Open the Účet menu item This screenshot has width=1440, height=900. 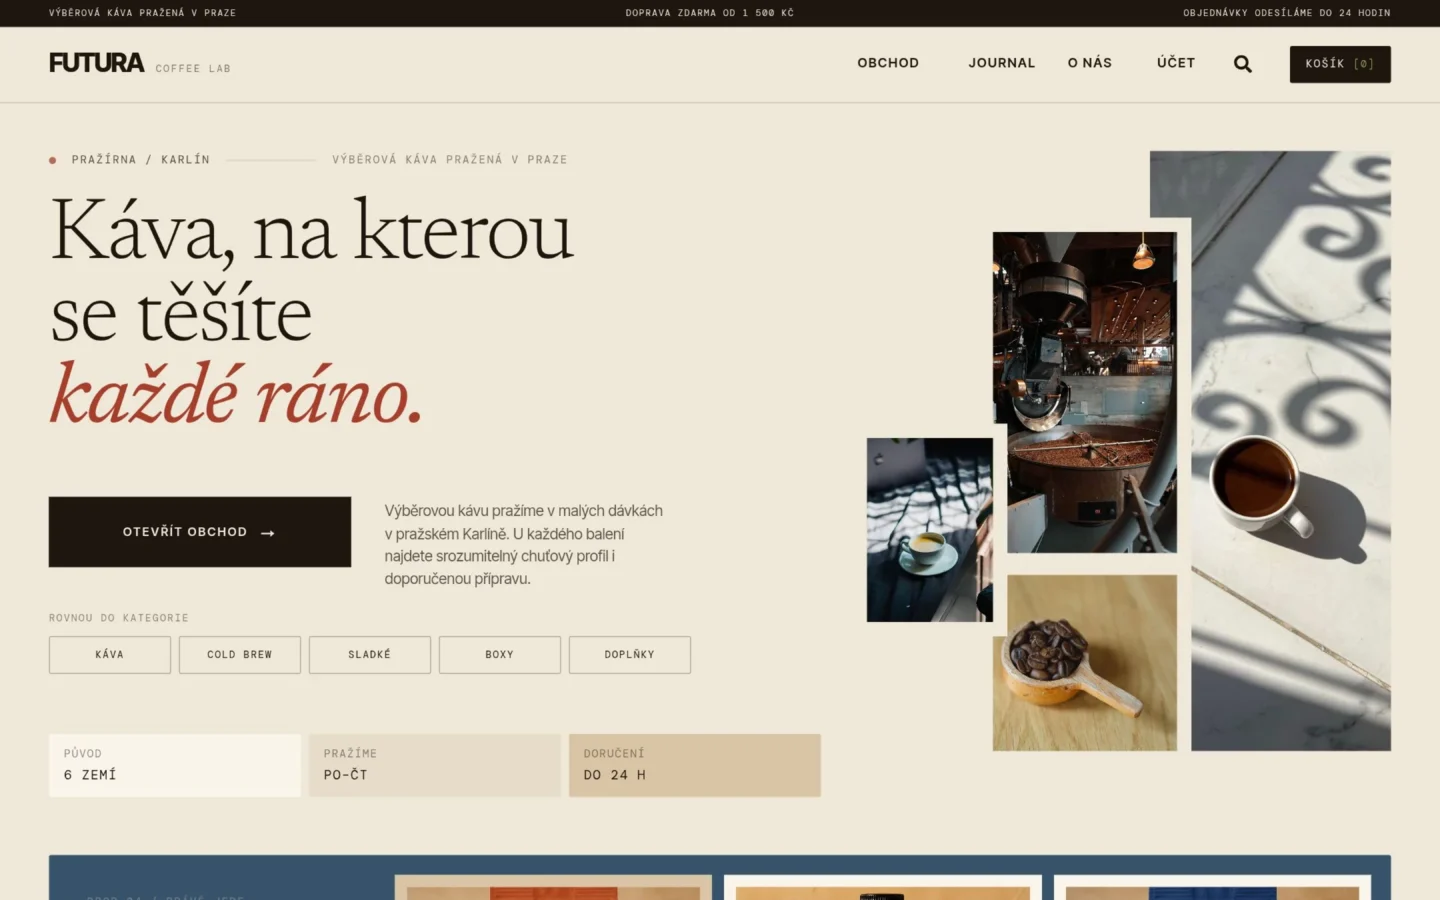point(1176,63)
